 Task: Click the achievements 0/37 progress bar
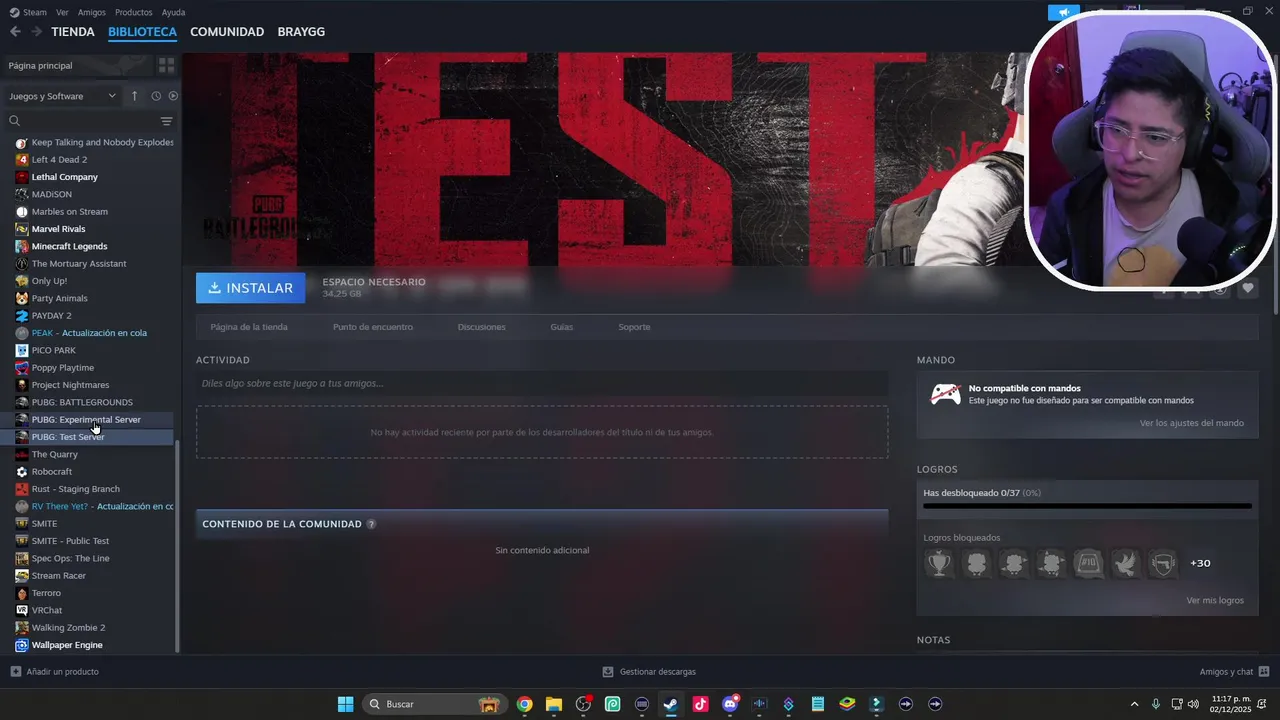pos(1087,506)
